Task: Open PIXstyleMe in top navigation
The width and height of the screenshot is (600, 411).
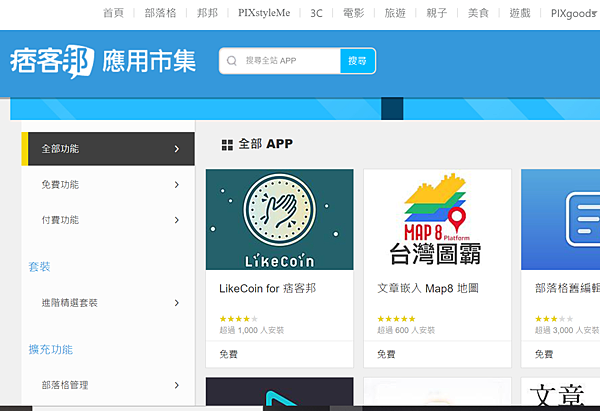Action: pyautogui.click(x=264, y=13)
